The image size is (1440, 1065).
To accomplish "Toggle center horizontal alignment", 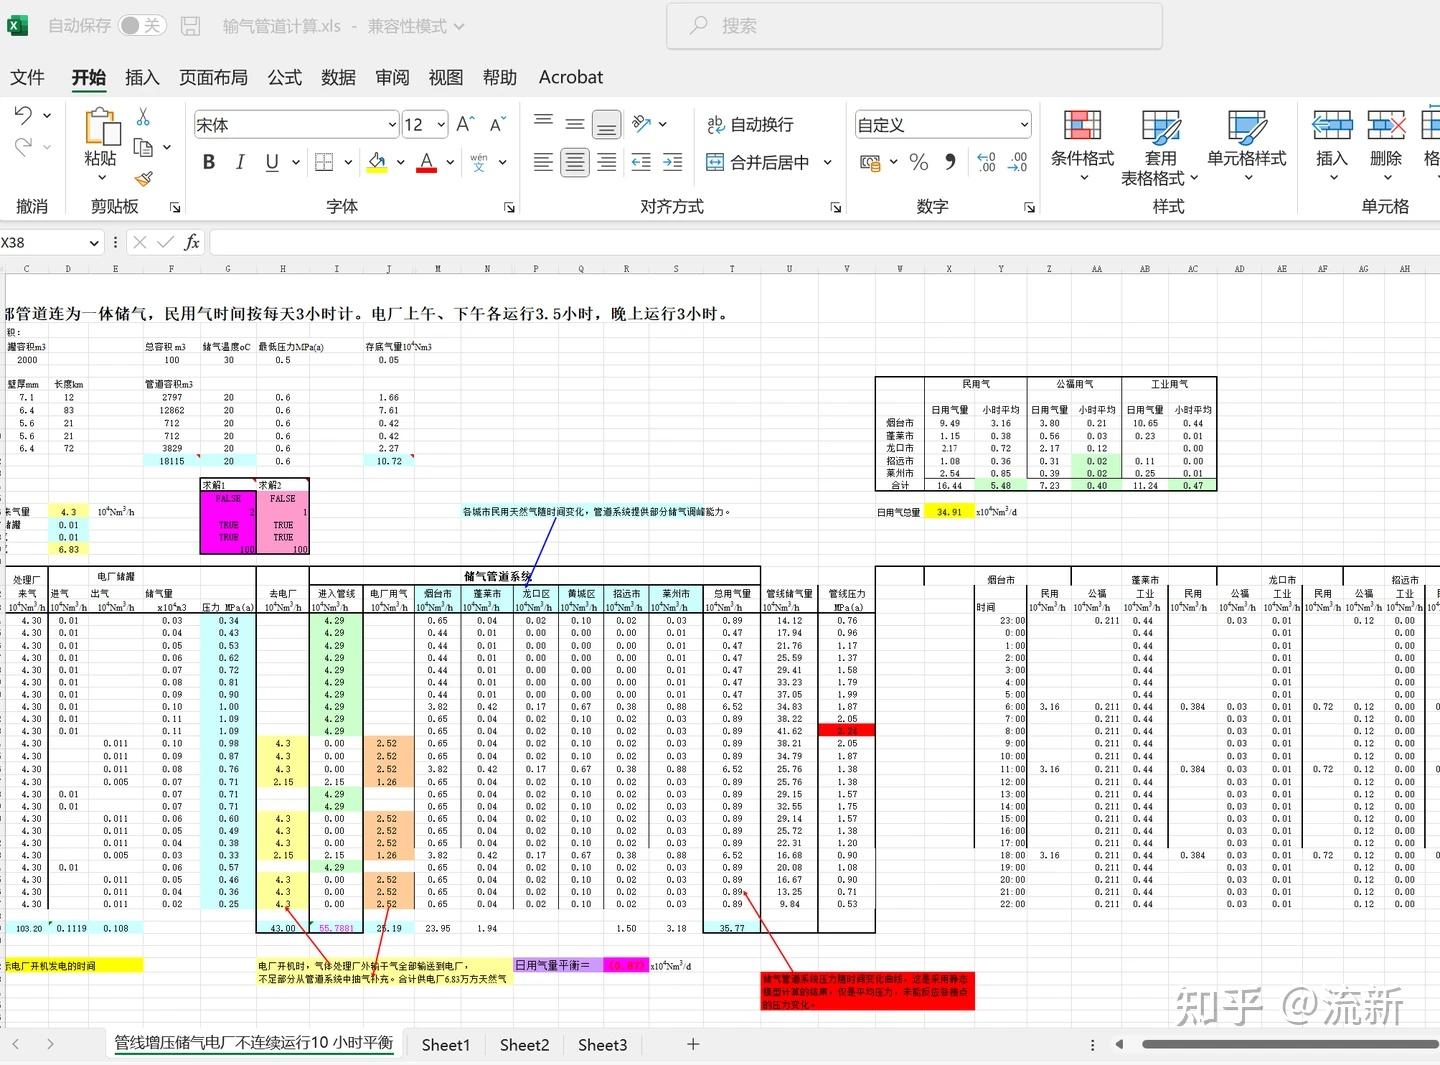I will click(575, 162).
